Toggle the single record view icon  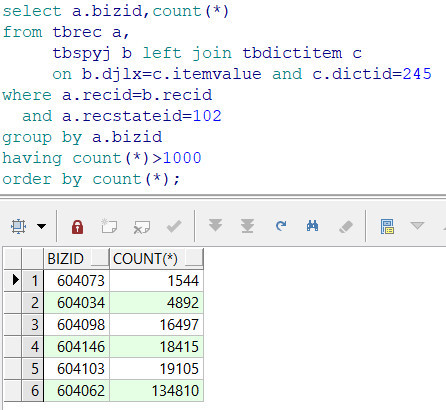coord(387,226)
